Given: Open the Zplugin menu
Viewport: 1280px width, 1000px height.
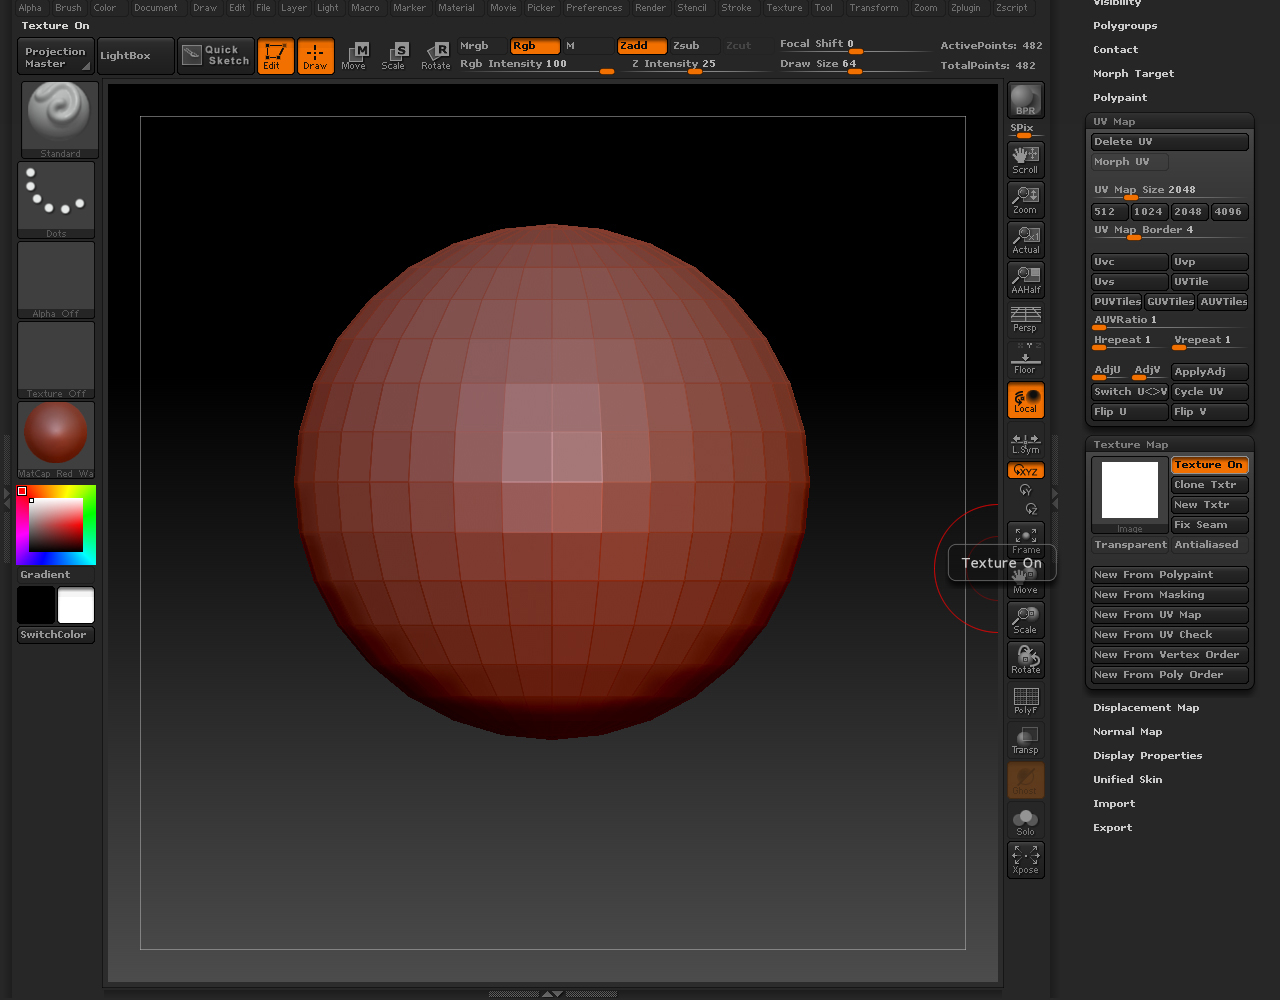Looking at the screenshot, I should pos(965,8).
